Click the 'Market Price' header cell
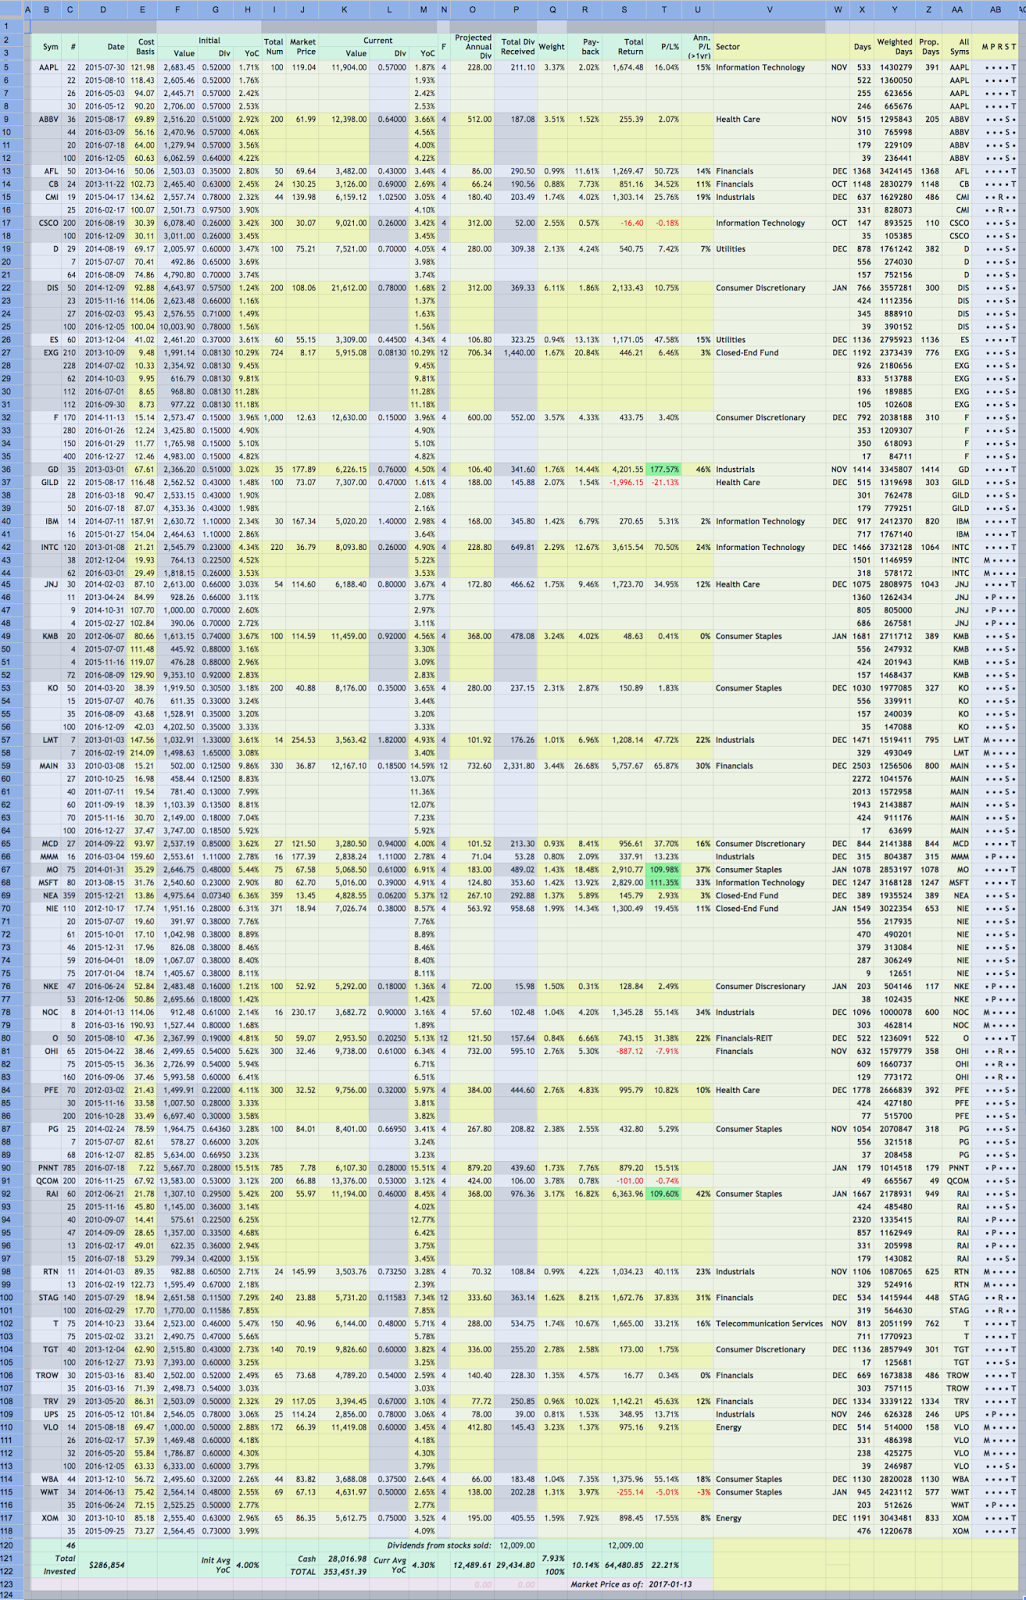The height and width of the screenshot is (1600, 1026). [303, 47]
